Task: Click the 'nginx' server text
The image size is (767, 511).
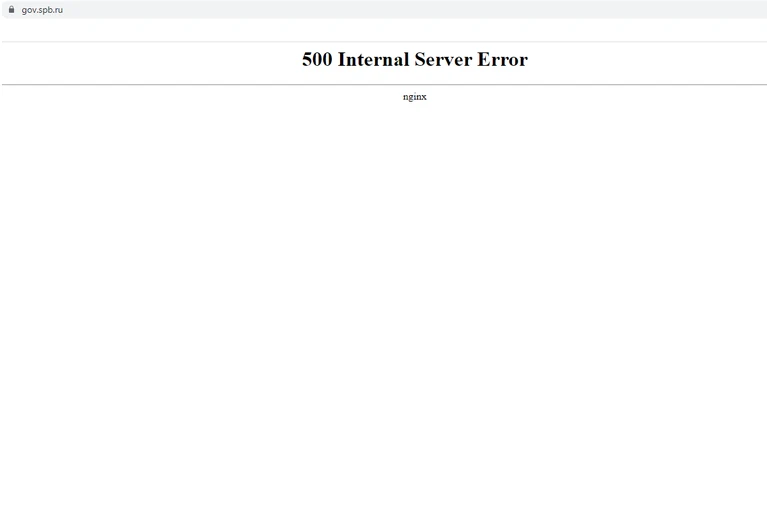Action: [415, 97]
